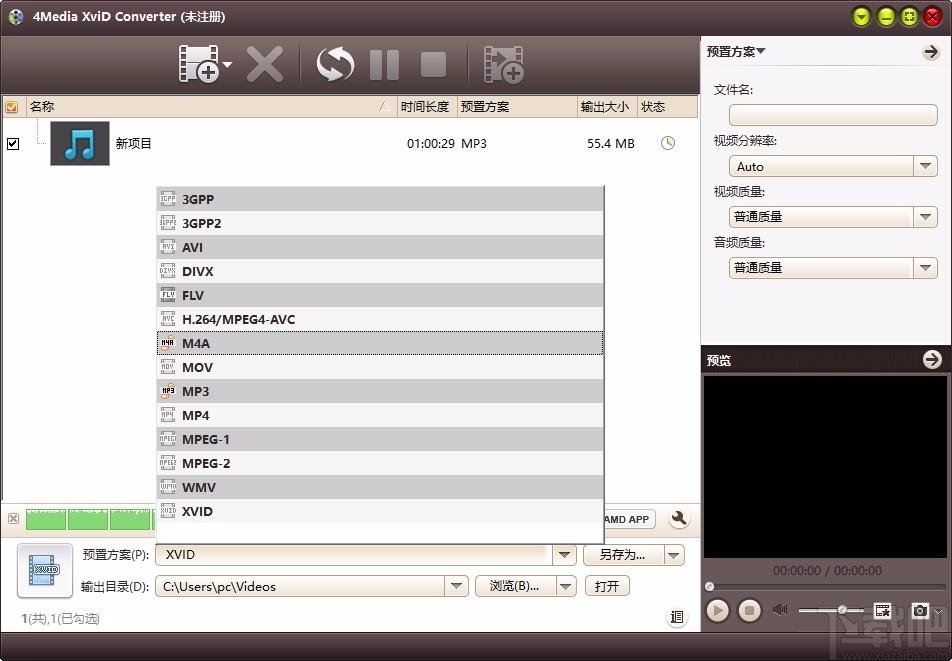Image resolution: width=952 pixels, height=661 pixels.
Task: Choose MP3 from the format list
Action: (x=380, y=392)
